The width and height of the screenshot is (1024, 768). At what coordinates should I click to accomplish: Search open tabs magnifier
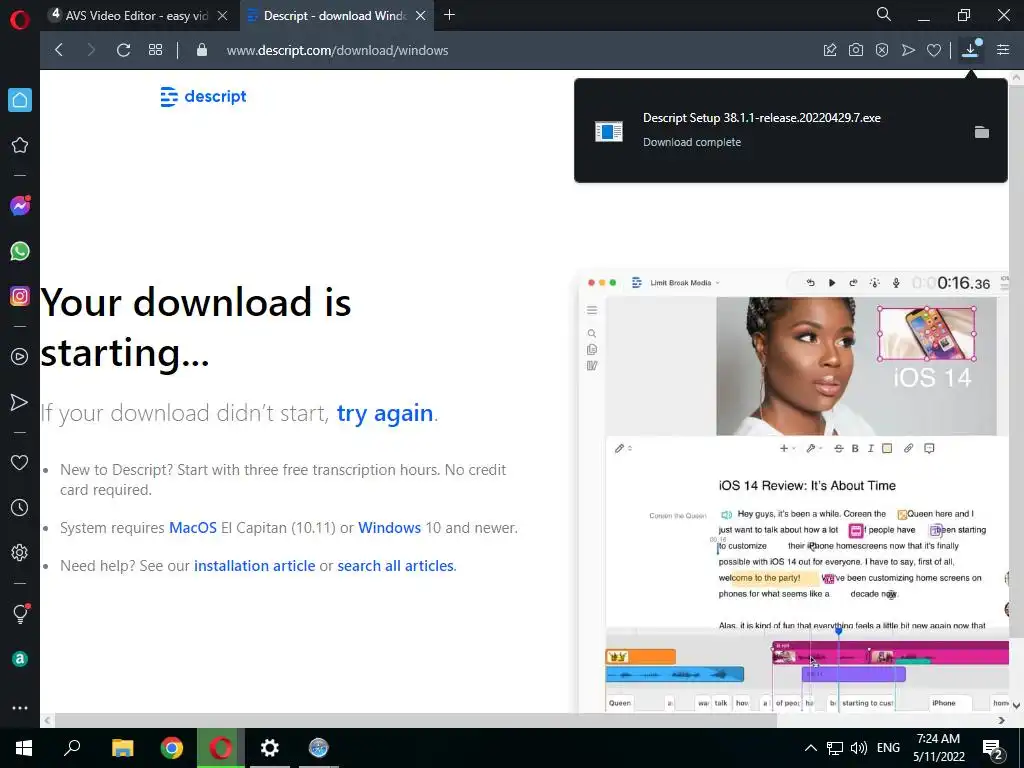(x=884, y=14)
